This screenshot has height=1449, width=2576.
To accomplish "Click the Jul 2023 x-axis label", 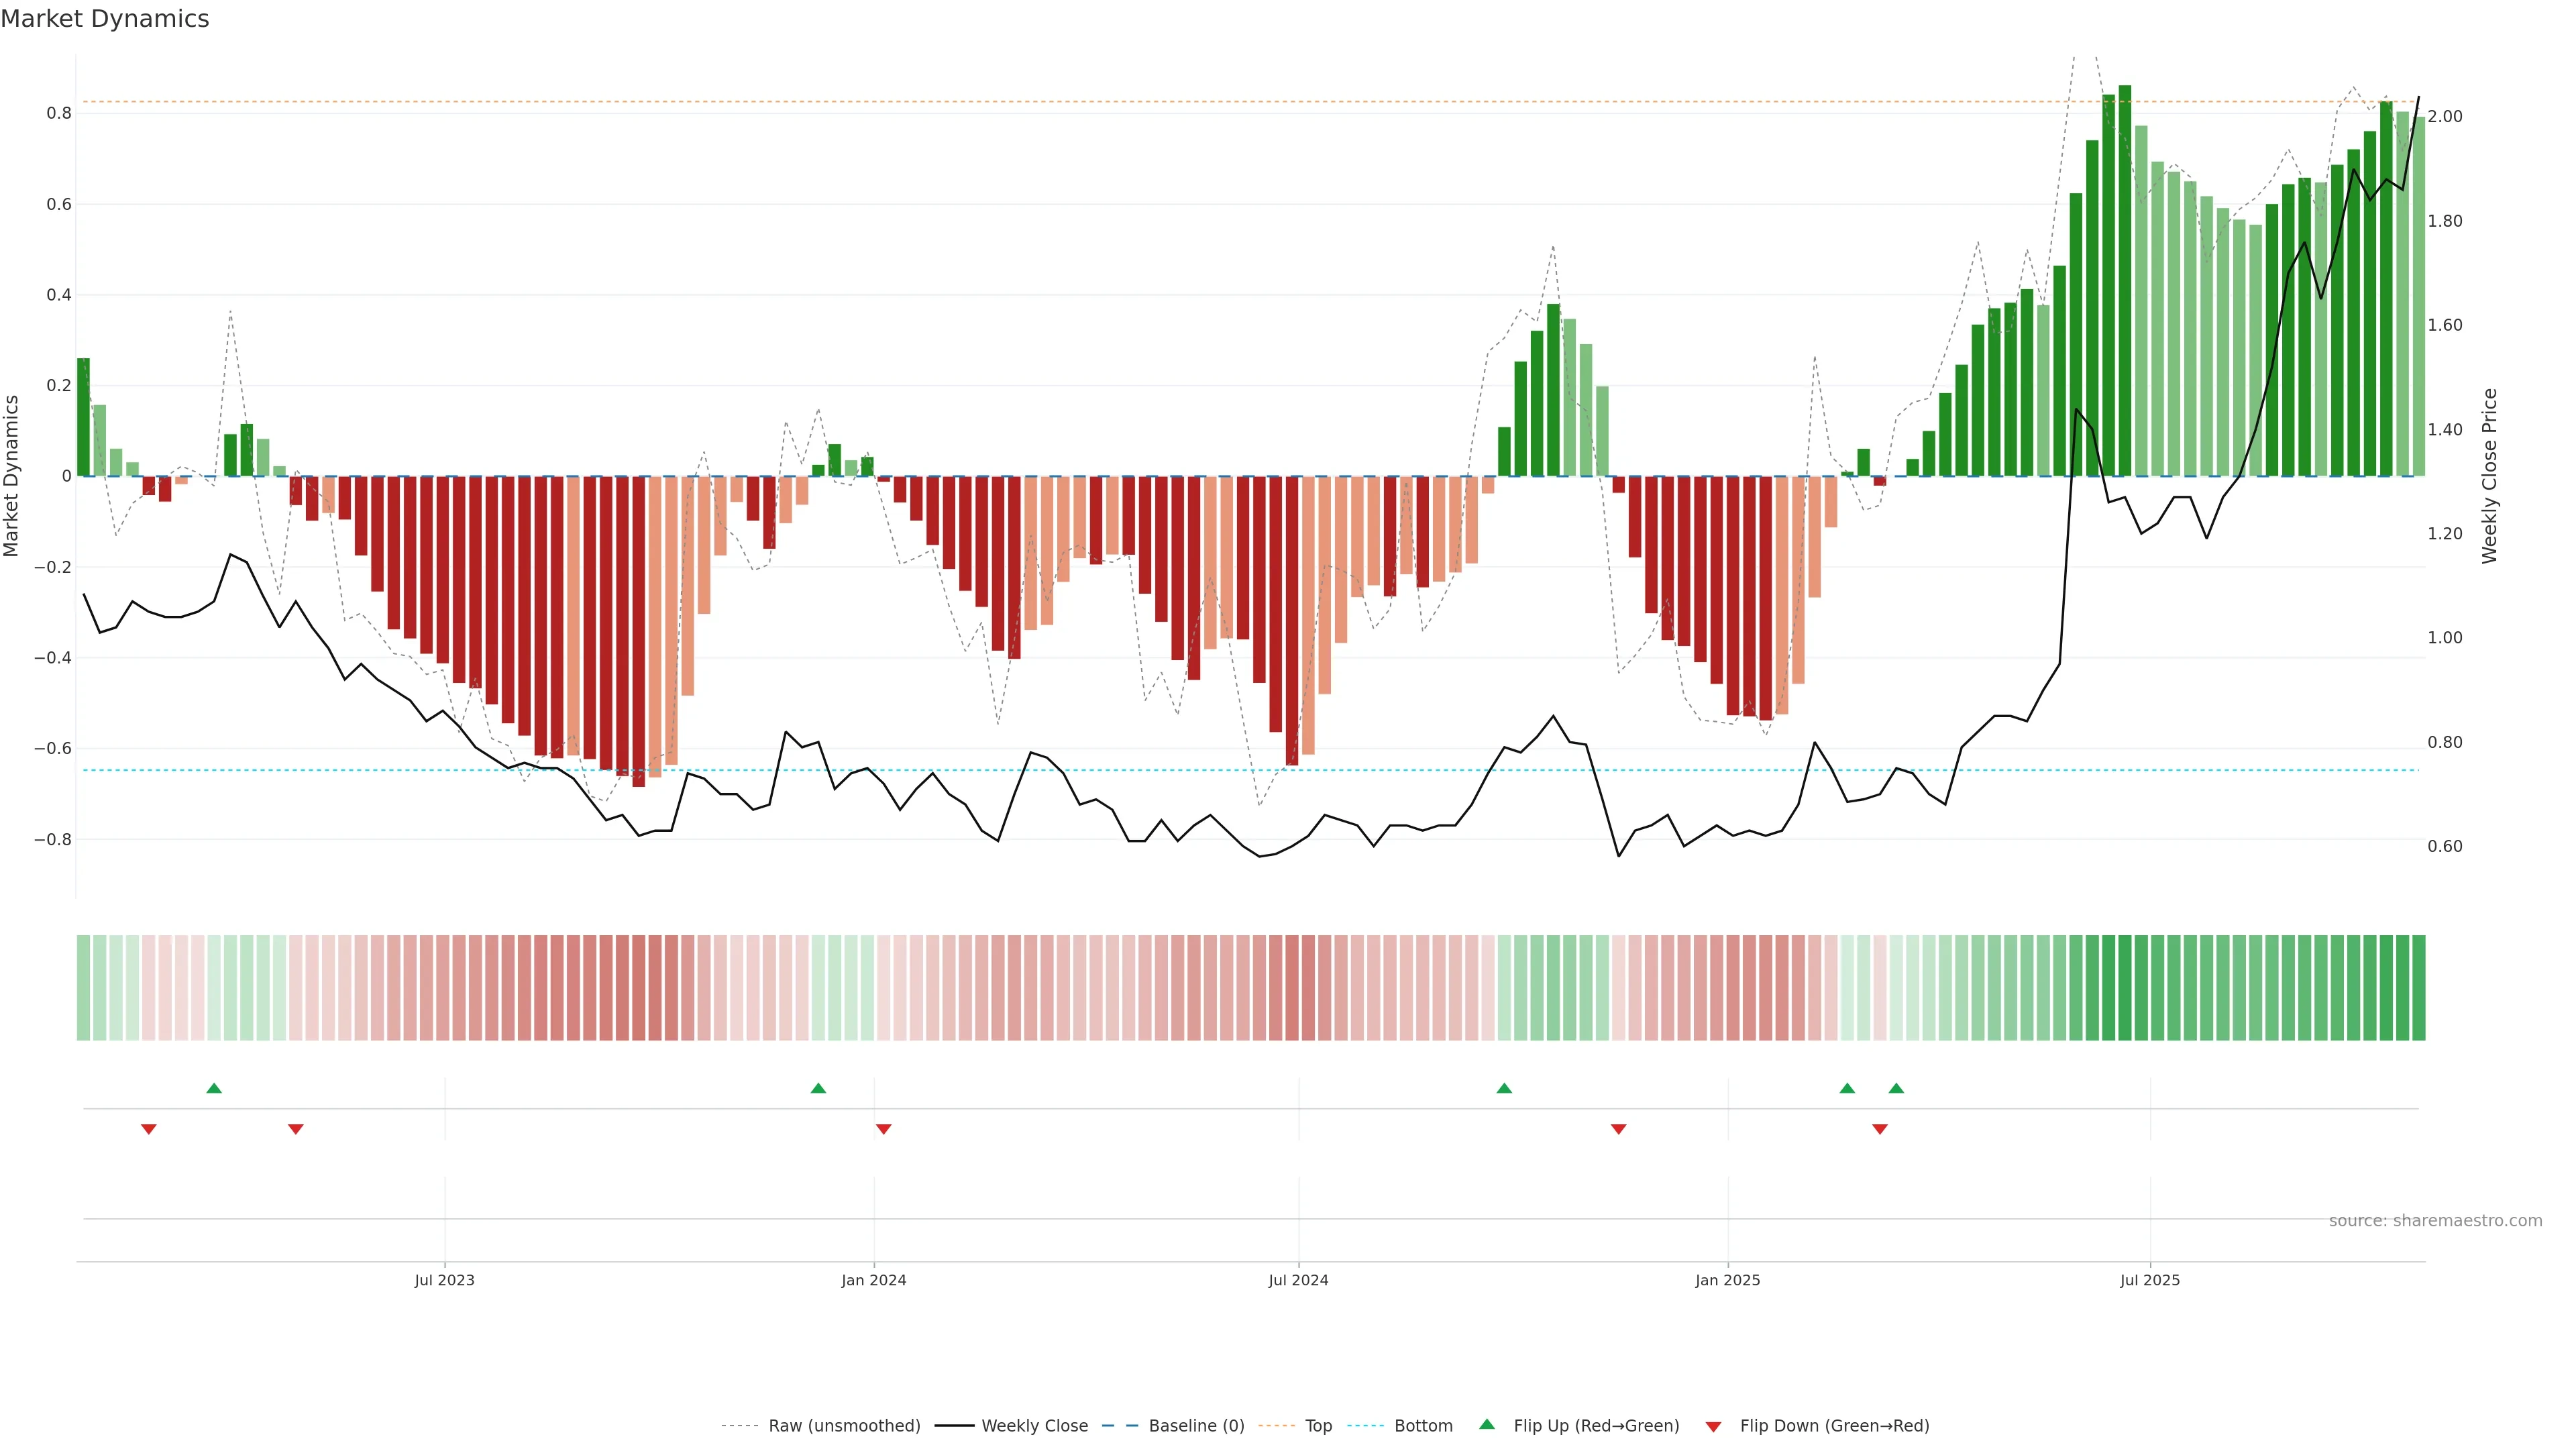I will point(445,1280).
